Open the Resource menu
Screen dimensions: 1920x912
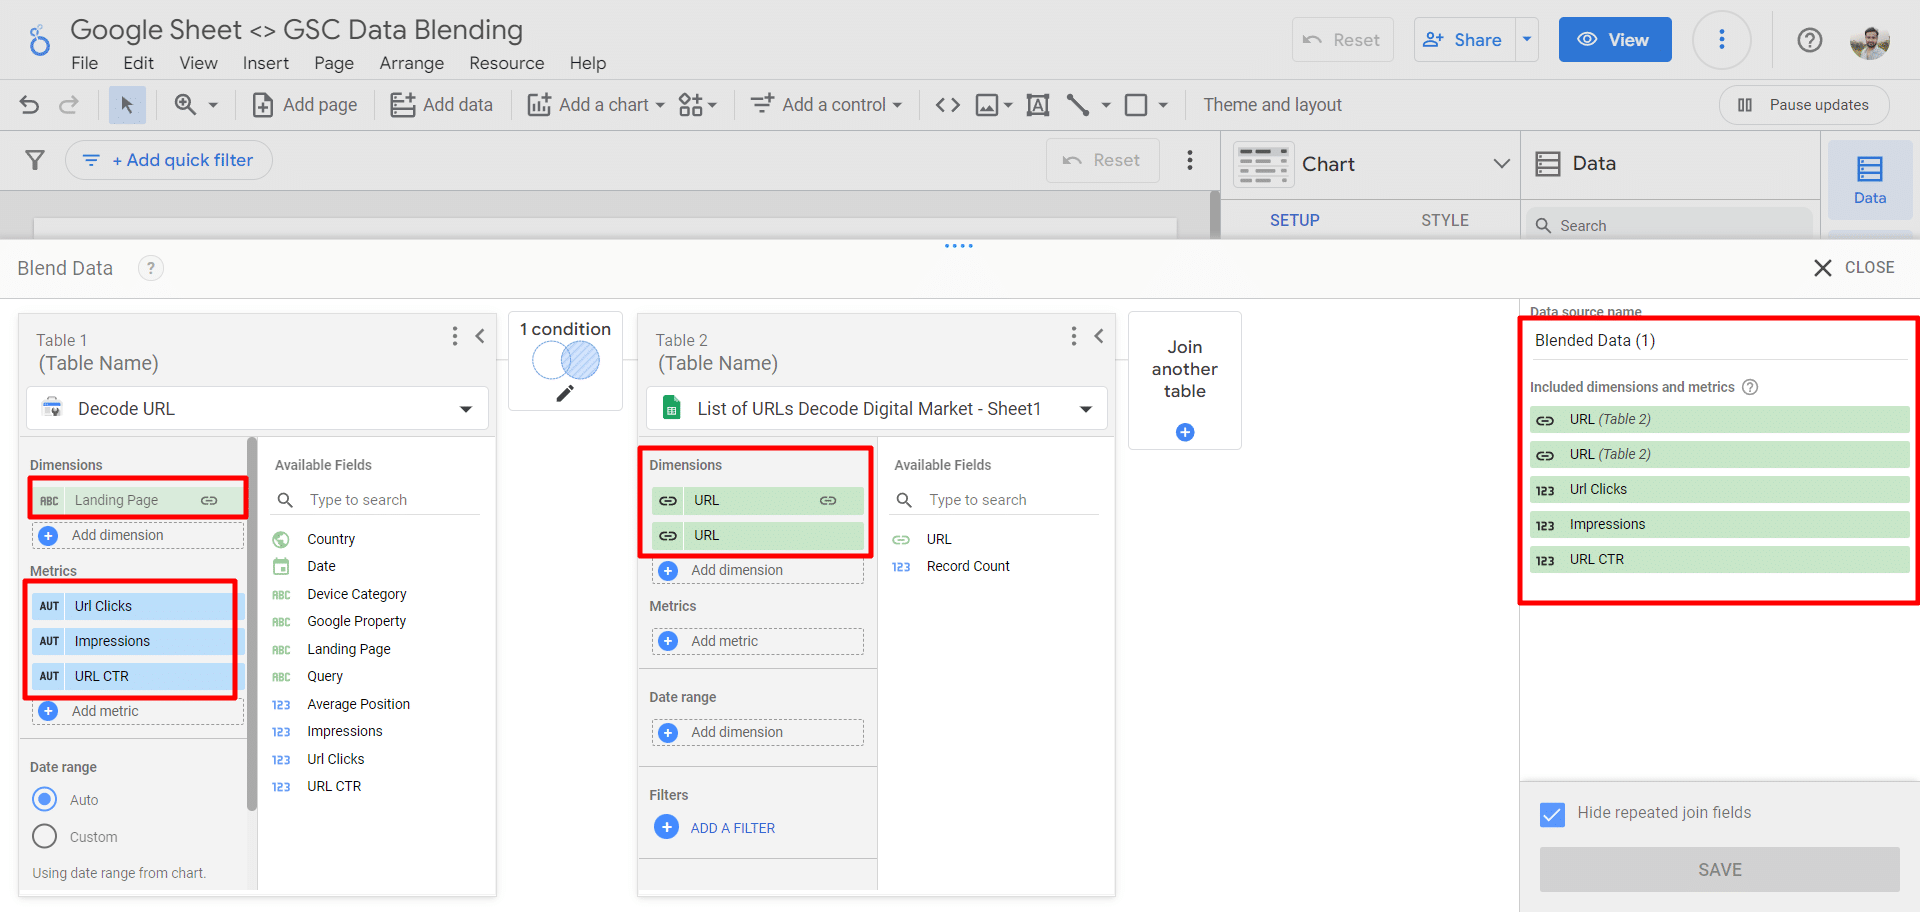click(506, 63)
